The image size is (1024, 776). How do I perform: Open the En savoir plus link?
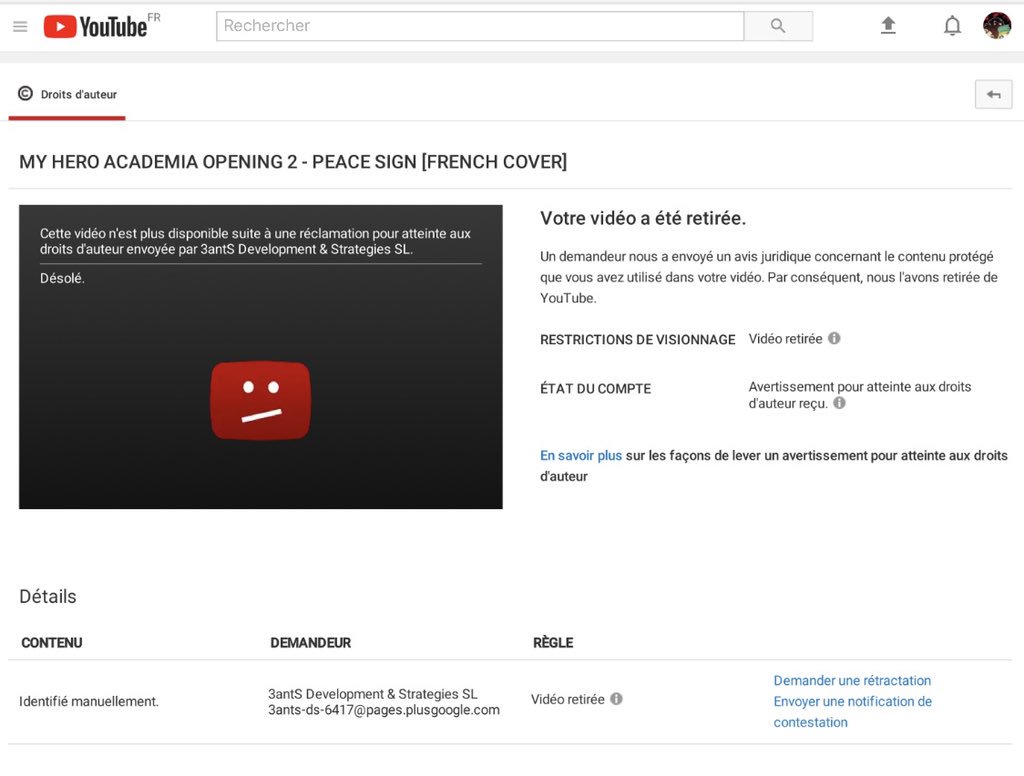581,455
